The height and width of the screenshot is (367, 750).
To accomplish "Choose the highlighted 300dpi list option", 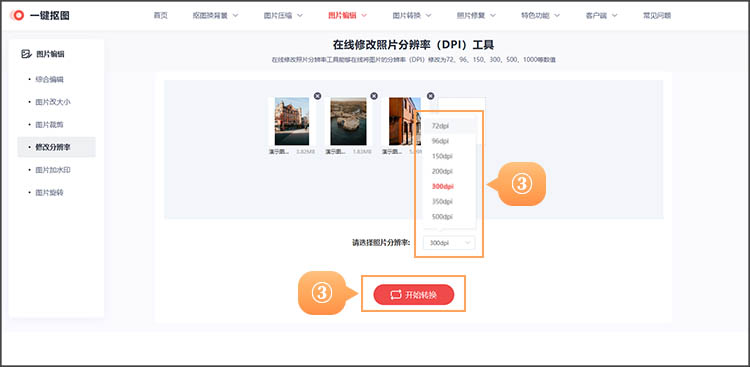I will pos(449,186).
